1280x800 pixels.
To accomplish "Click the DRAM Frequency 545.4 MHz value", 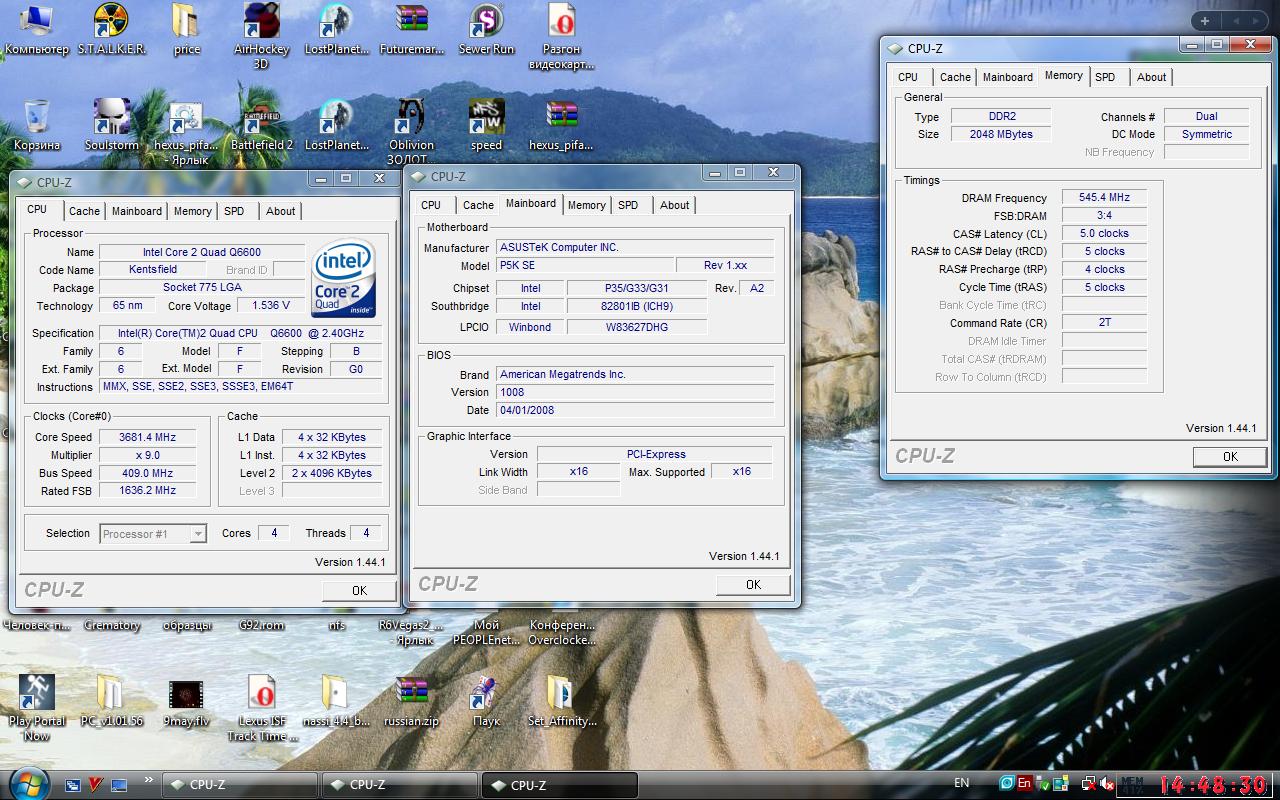I will tap(1104, 198).
